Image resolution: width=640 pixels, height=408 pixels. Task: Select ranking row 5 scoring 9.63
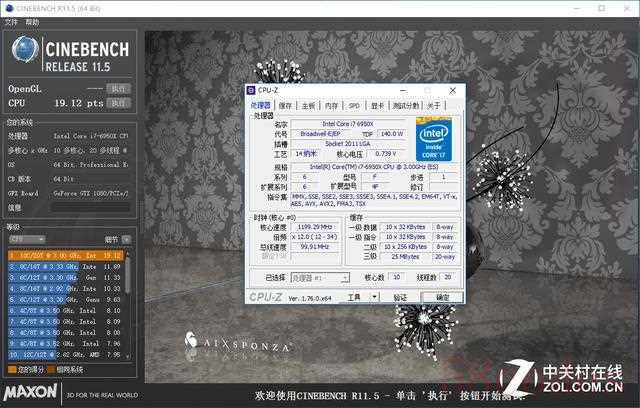click(65, 299)
